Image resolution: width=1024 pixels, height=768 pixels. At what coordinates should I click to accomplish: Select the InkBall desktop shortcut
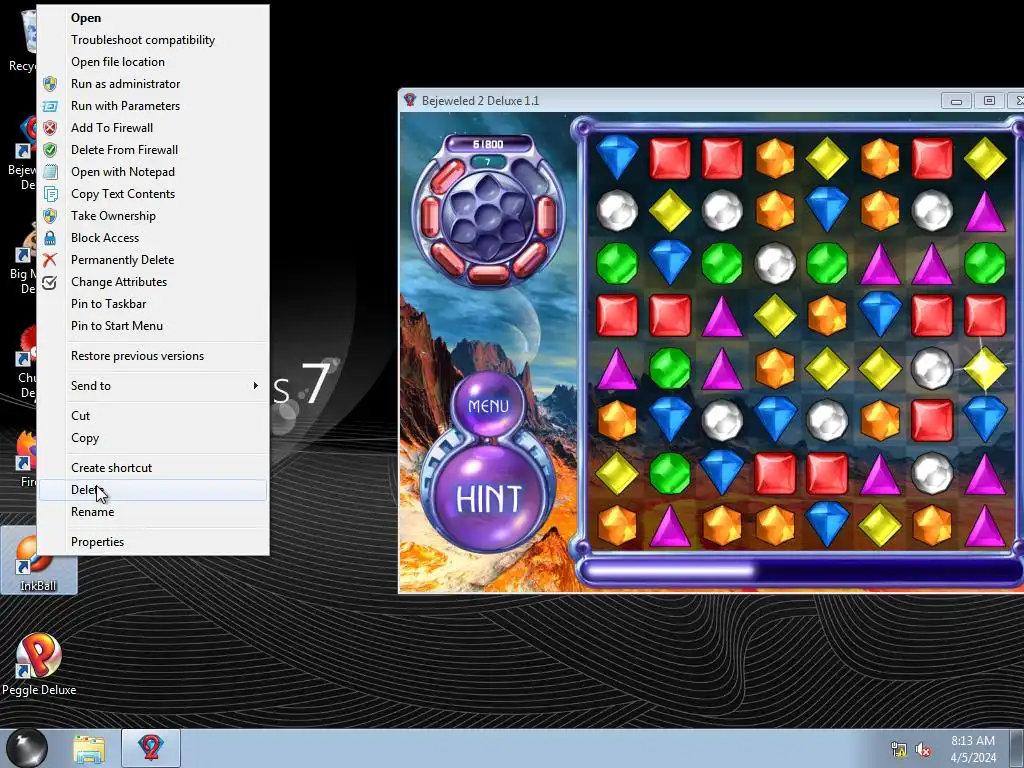38,561
